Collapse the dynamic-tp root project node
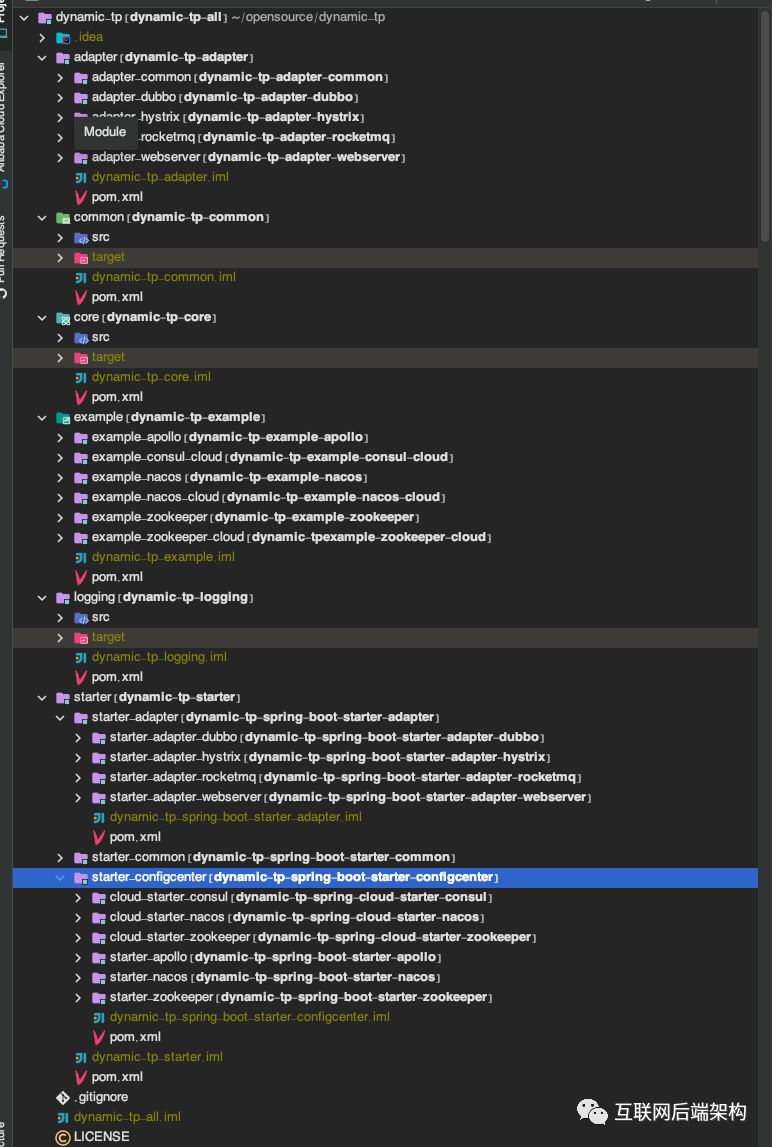The image size is (772, 1147). point(24,17)
